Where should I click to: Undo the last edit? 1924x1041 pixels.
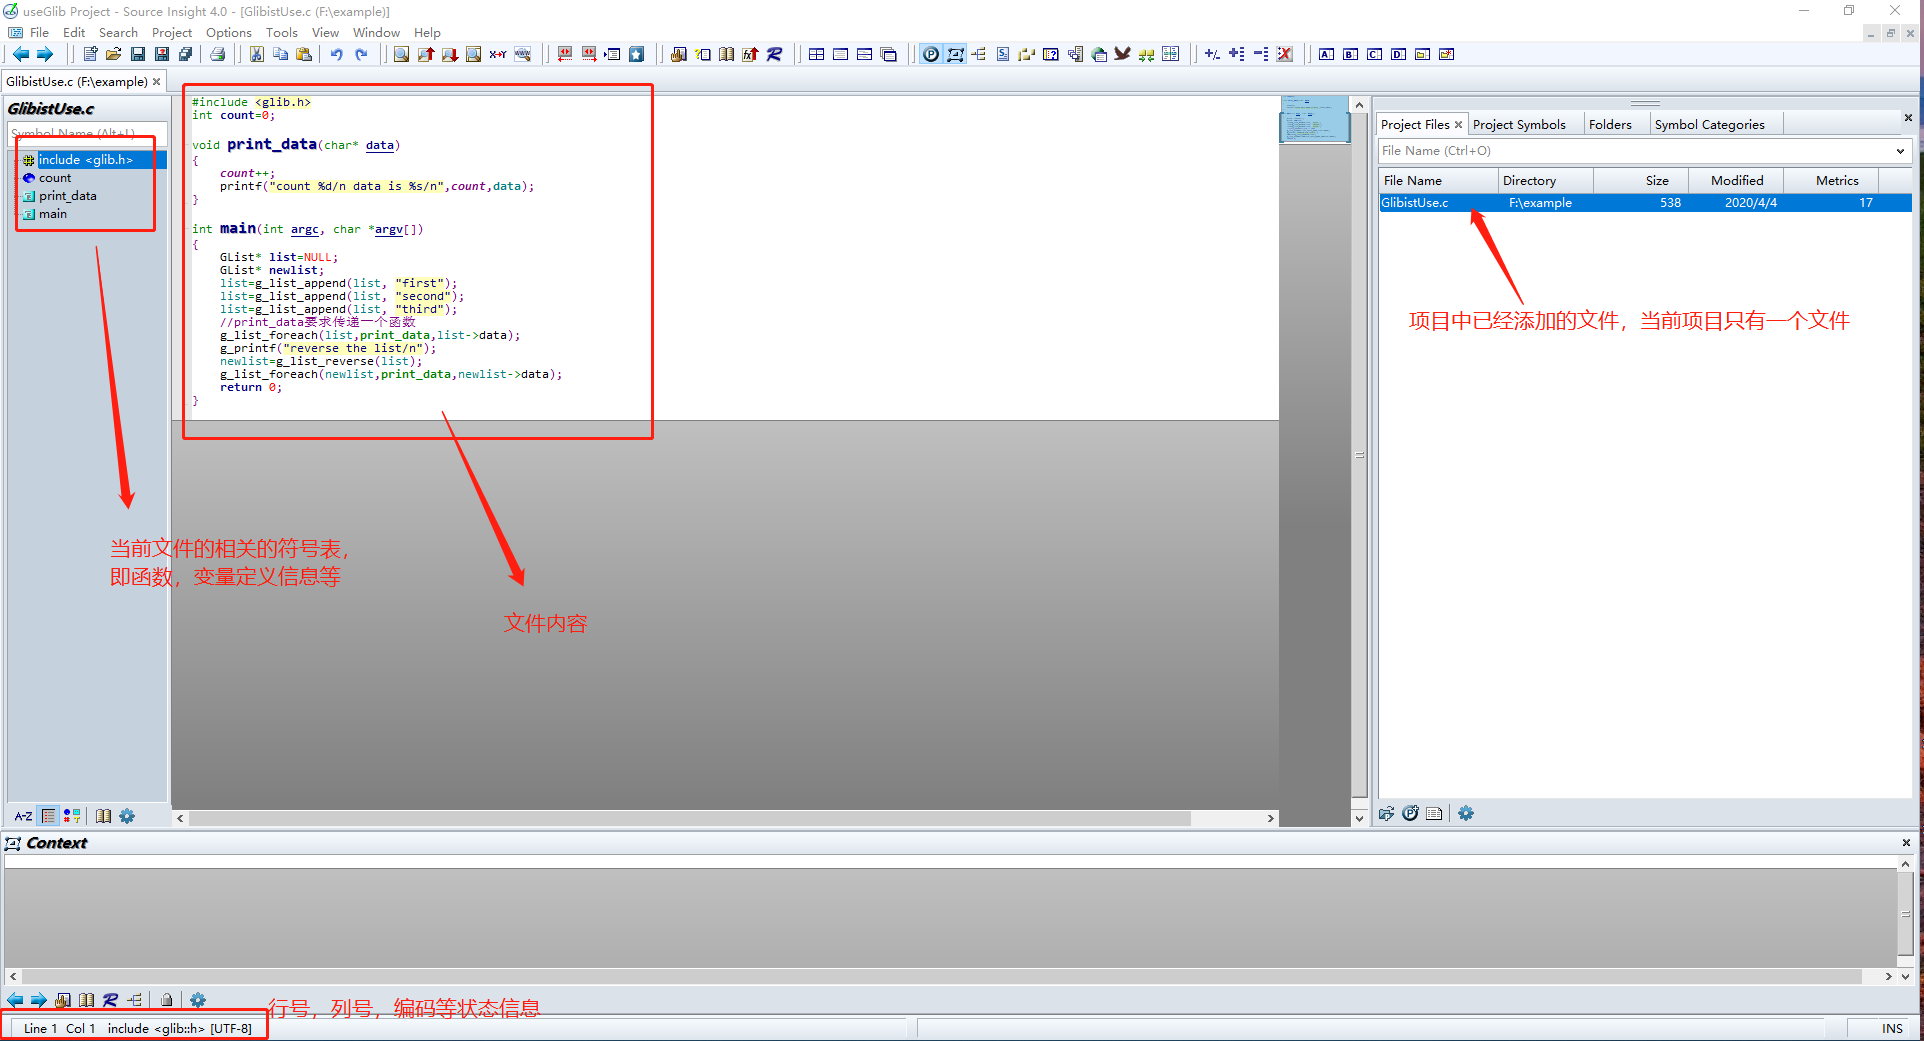[336, 54]
